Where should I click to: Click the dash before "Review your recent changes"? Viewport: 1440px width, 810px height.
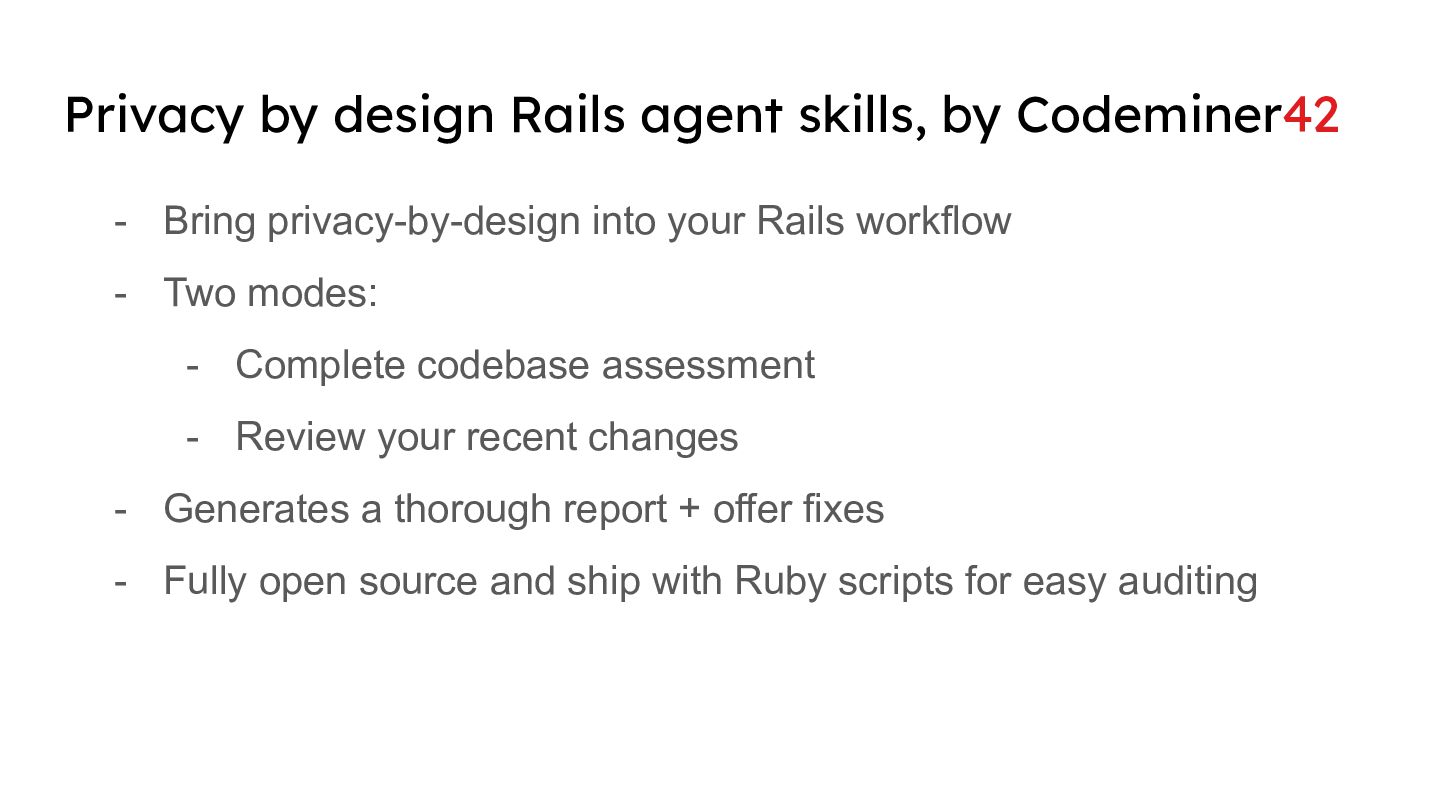point(193,437)
